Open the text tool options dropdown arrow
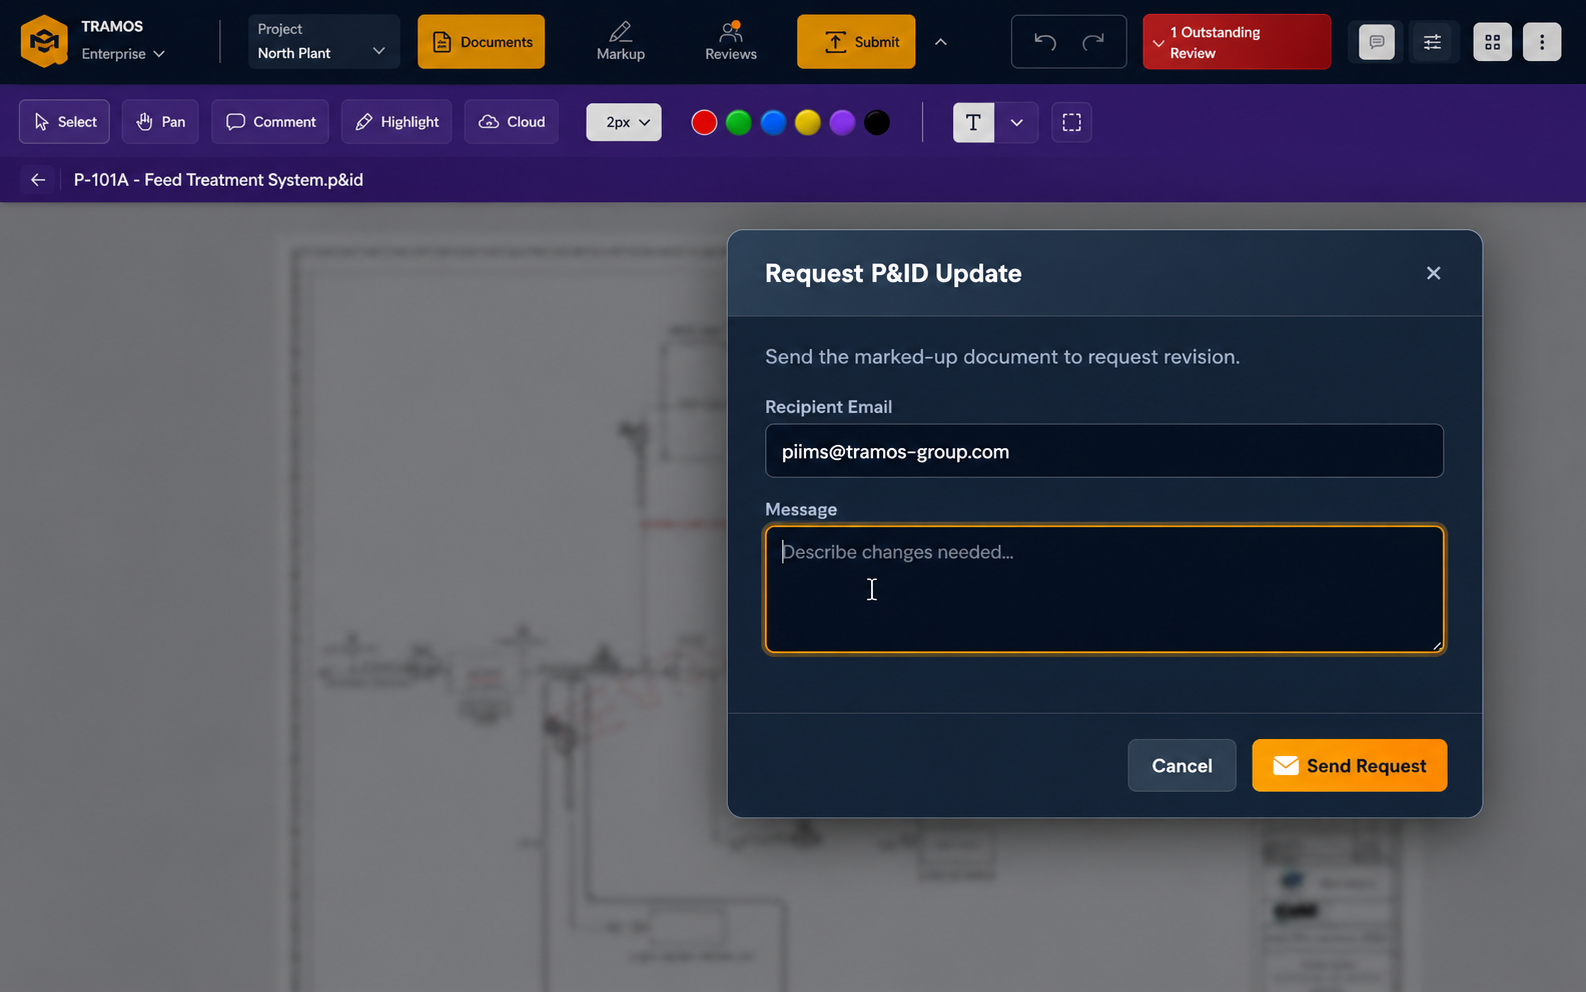This screenshot has height=992, width=1586. 1017,122
